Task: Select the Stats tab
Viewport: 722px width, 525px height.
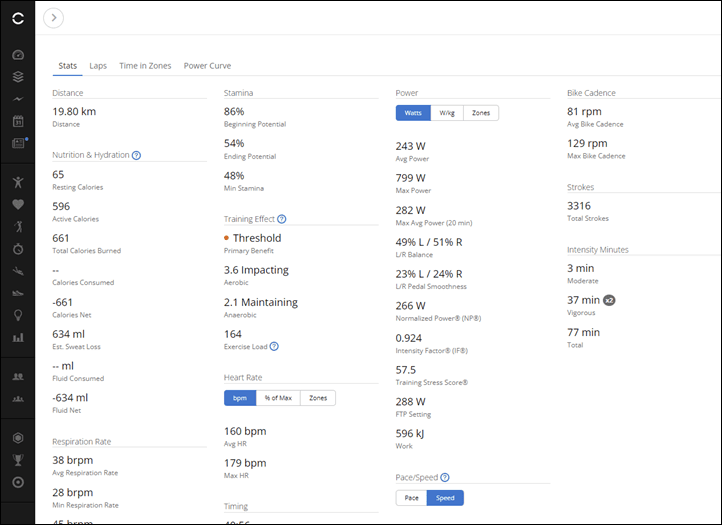Action: 68,66
